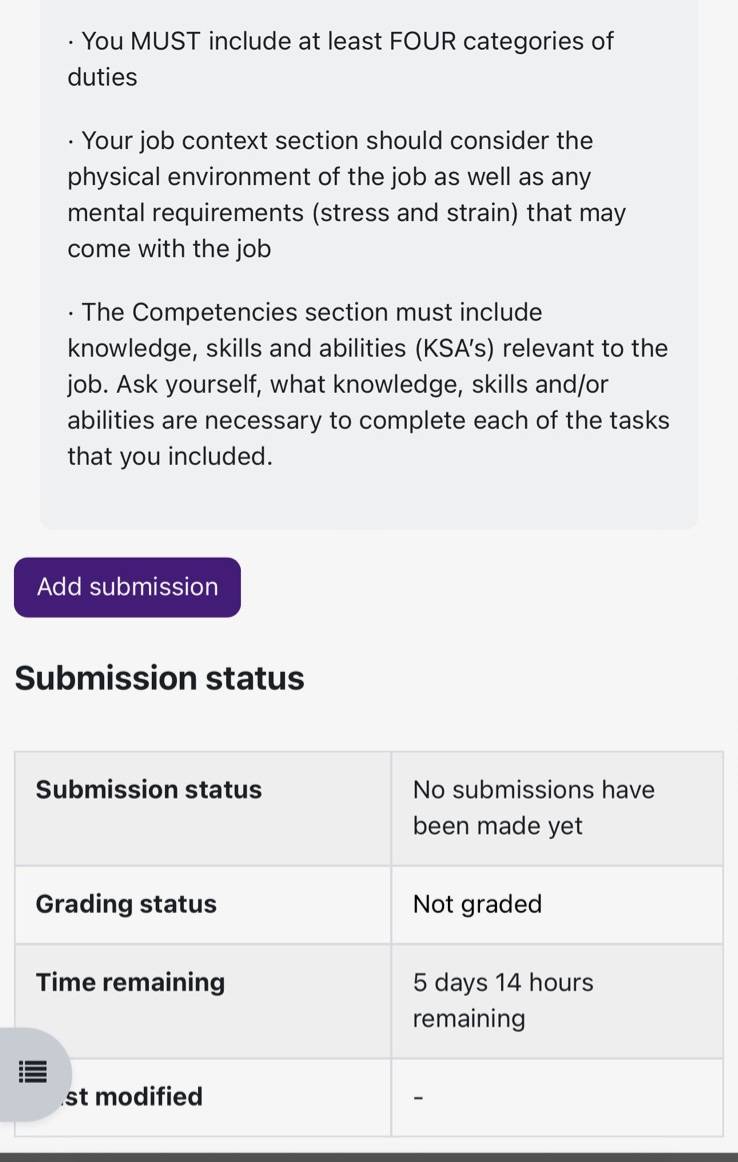Click the FOUR categories of duties bullet

(340, 59)
